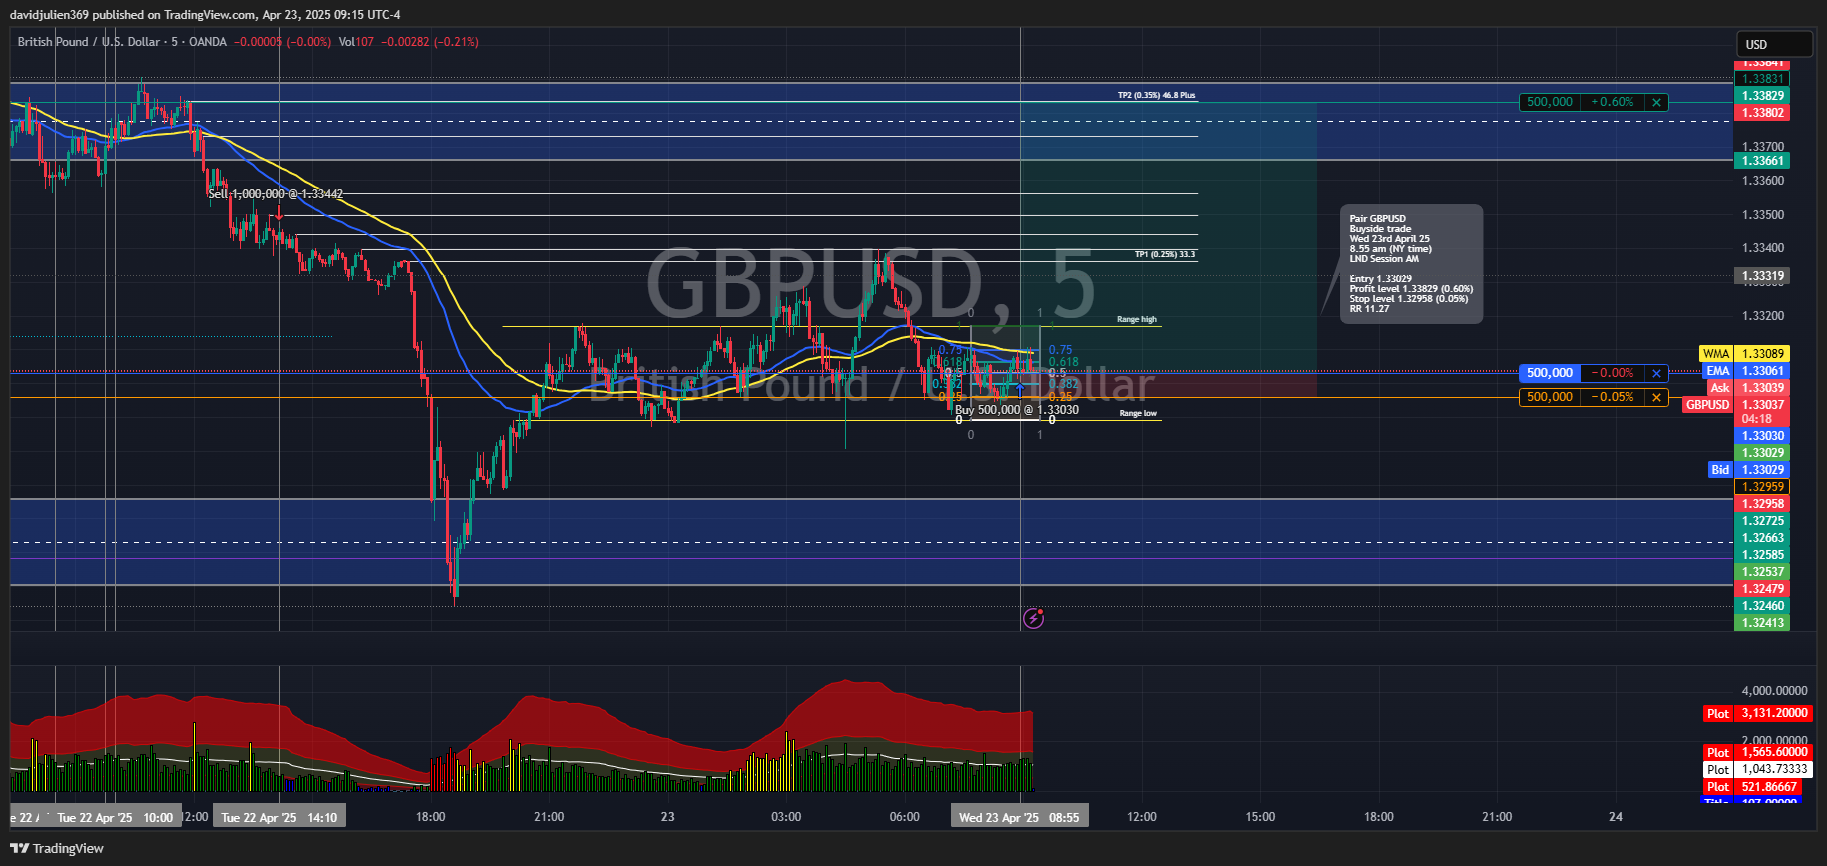The width and height of the screenshot is (1827, 866).
Task: Close the 500,000 position showing -0.00%
Action: [x=1656, y=373]
